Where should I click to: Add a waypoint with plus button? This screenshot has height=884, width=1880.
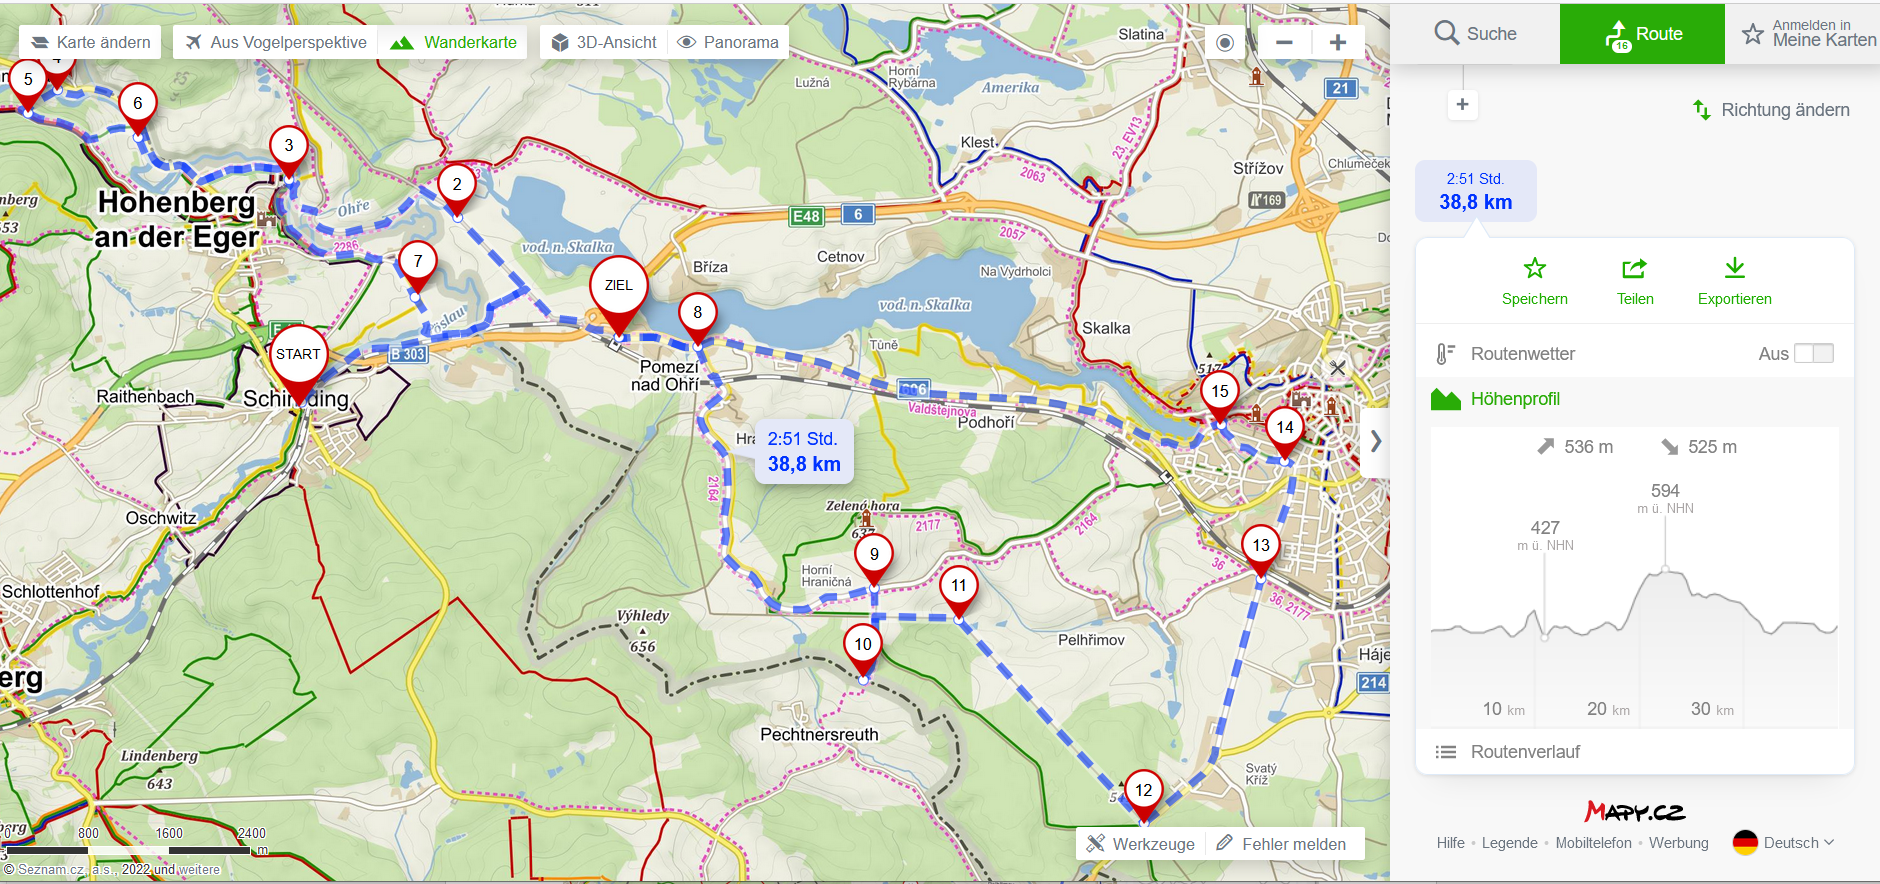[x=1462, y=104]
